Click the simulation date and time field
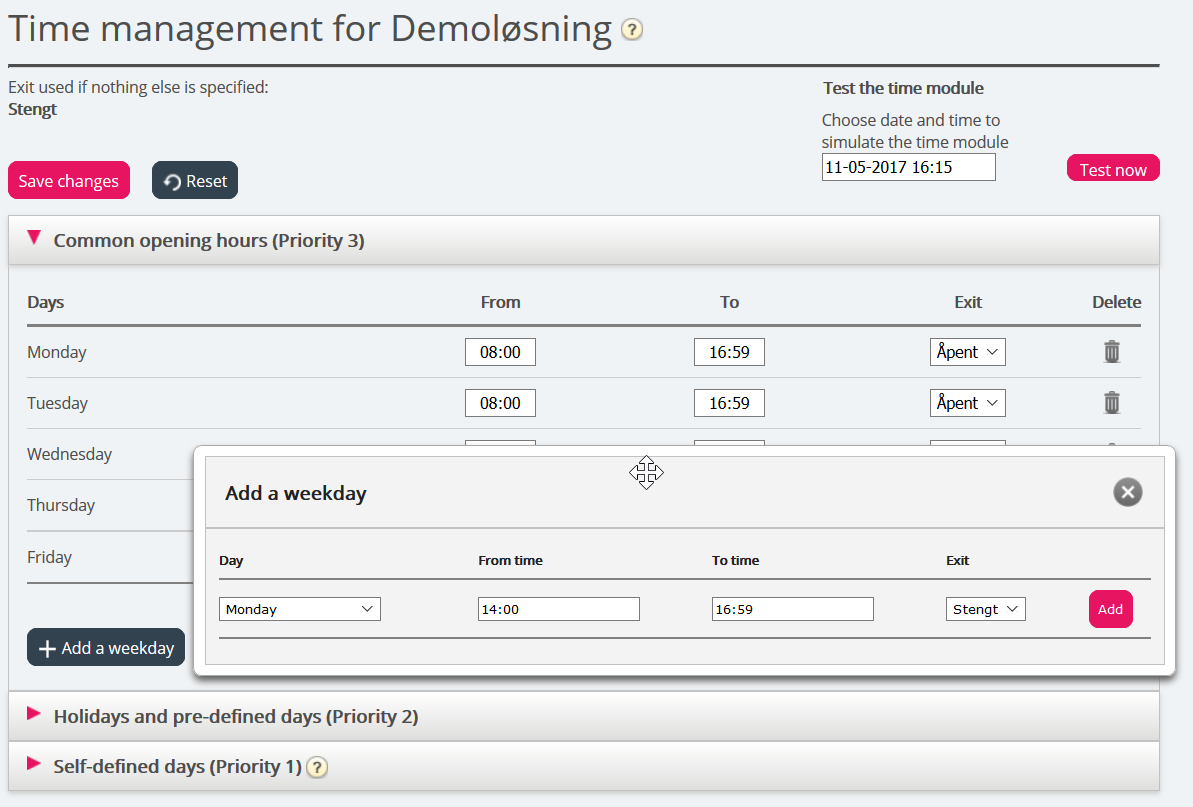Image resolution: width=1193 pixels, height=807 pixels. 908,168
